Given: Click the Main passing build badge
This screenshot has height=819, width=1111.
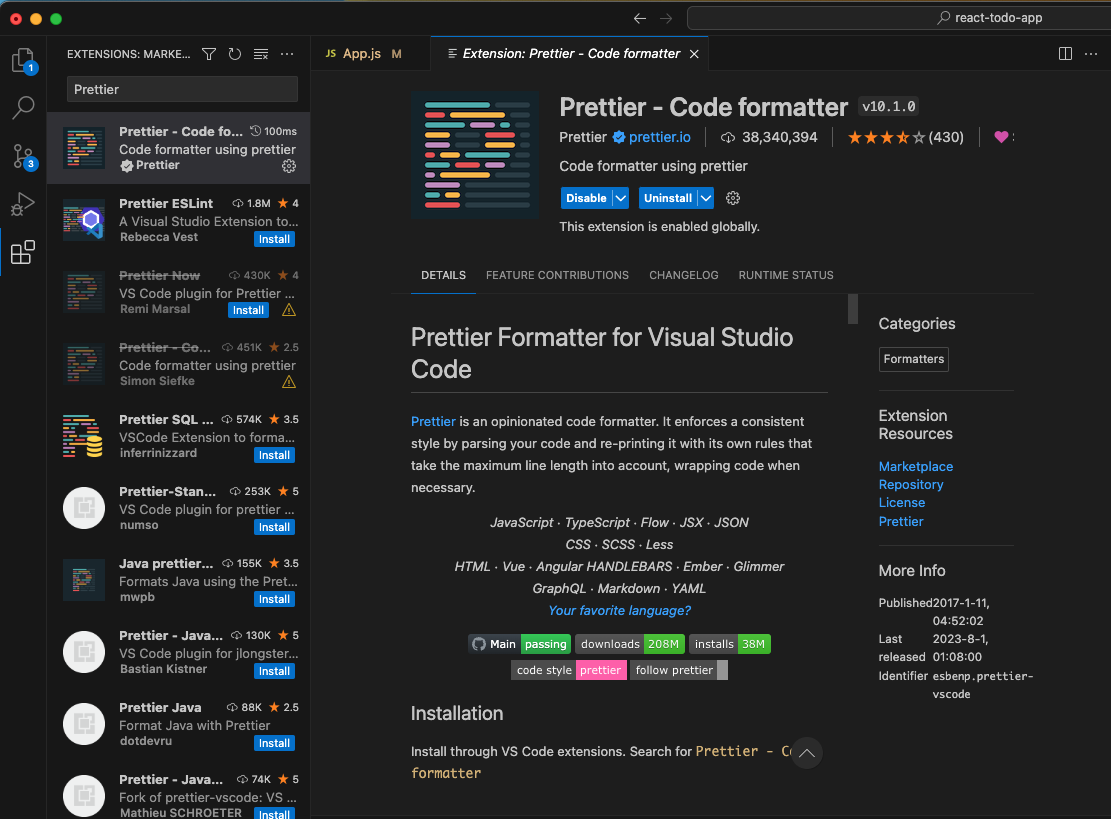Looking at the screenshot, I should click(519, 644).
